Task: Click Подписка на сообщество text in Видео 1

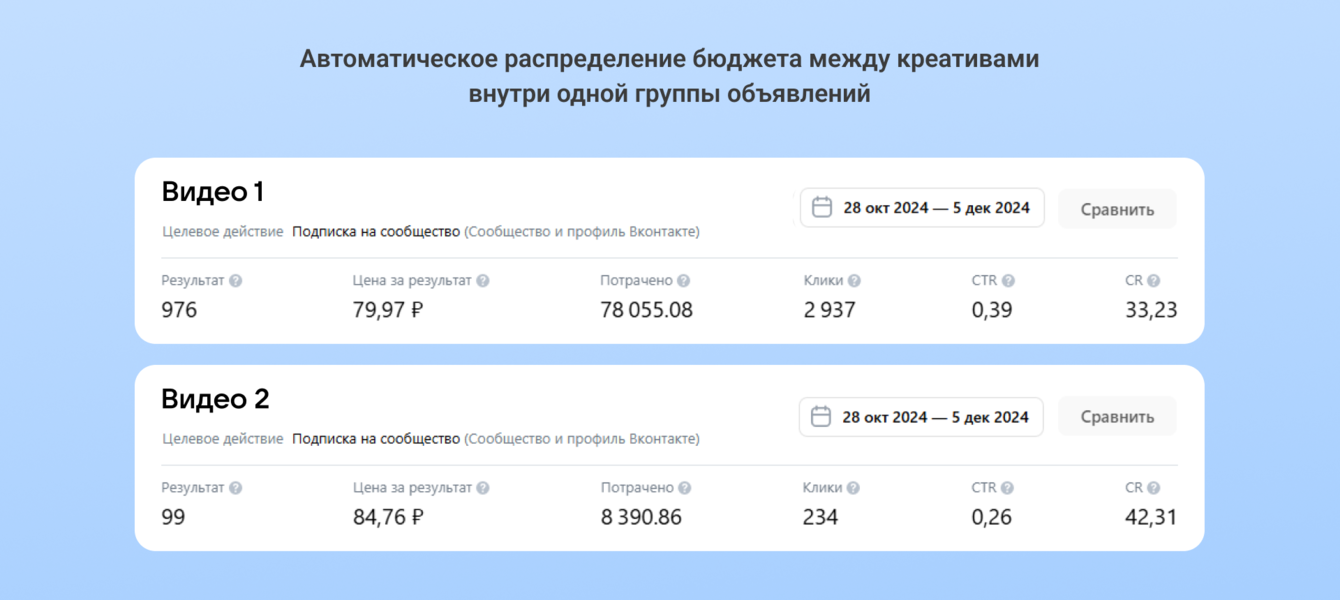Action: pyautogui.click(x=376, y=232)
